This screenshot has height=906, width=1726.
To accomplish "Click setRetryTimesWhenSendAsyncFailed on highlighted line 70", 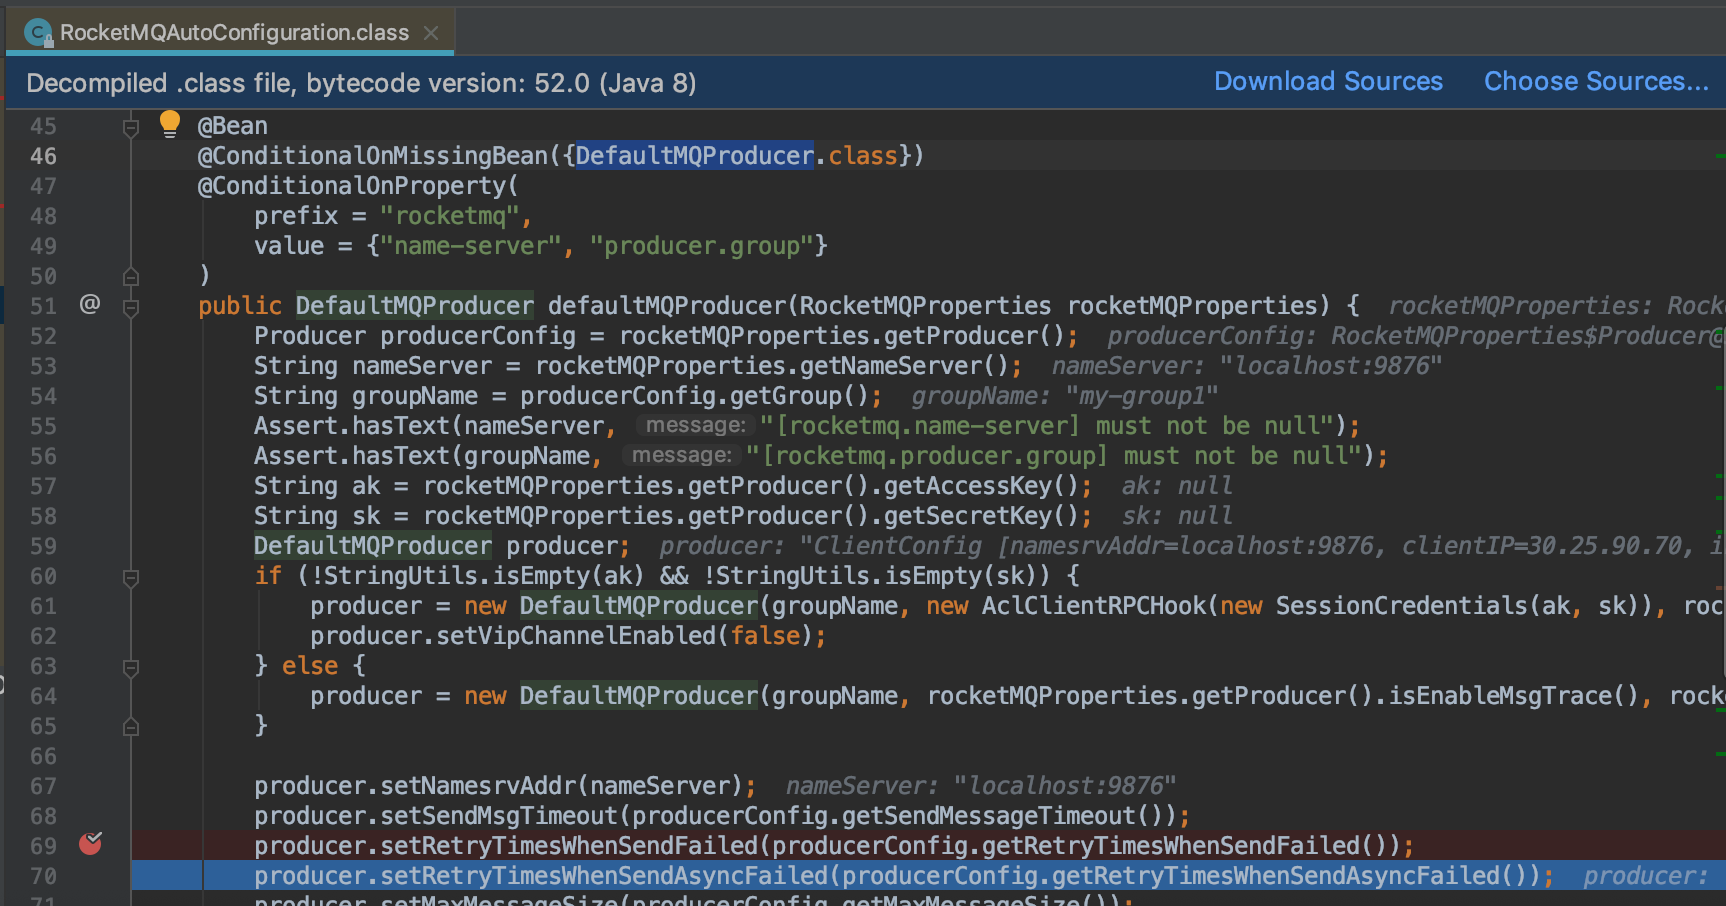I will click(x=604, y=876).
